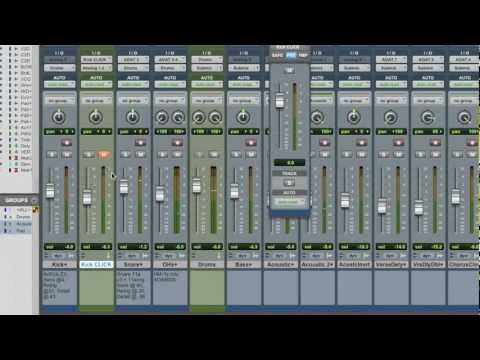Image resolution: width=480 pixels, height=360 pixels.
Task: Mute the VerseDely track
Action: [x=399, y=154]
